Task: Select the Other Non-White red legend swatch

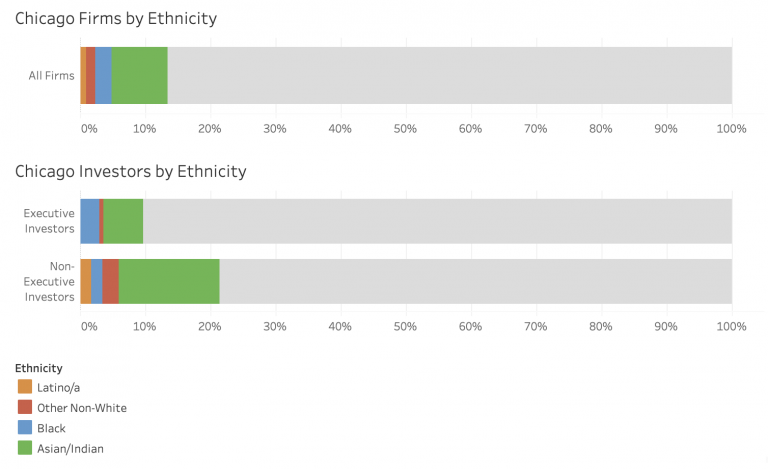Action: tap(24, 407)
